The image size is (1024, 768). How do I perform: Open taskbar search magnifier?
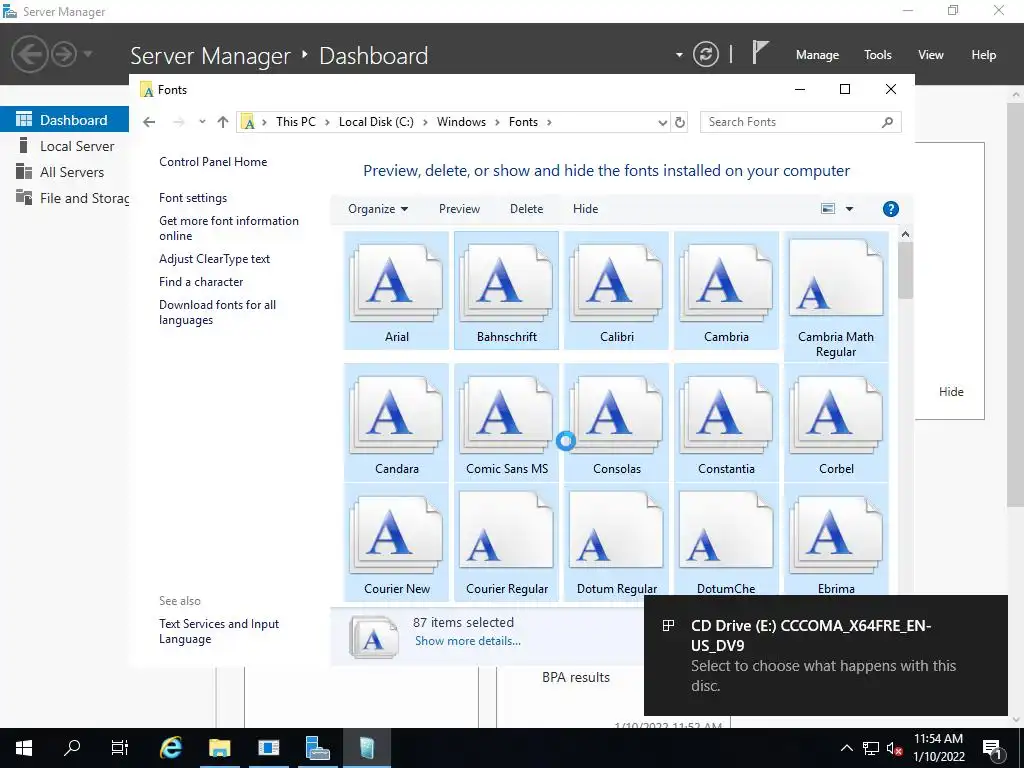point(72,748)
